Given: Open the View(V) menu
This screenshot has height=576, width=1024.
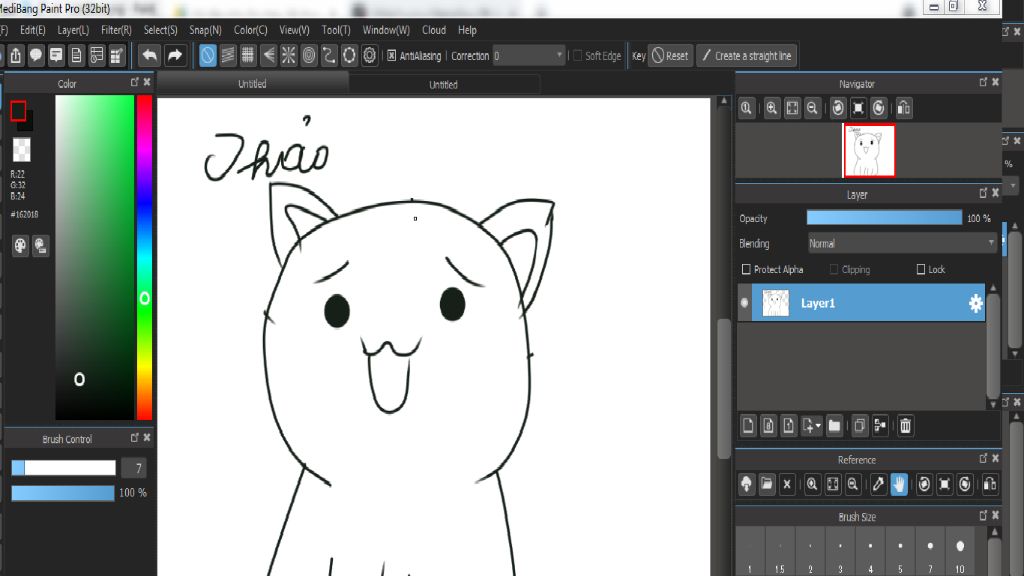Looking at the screenshot, I should pyautogui.click(x=295, y=30).
